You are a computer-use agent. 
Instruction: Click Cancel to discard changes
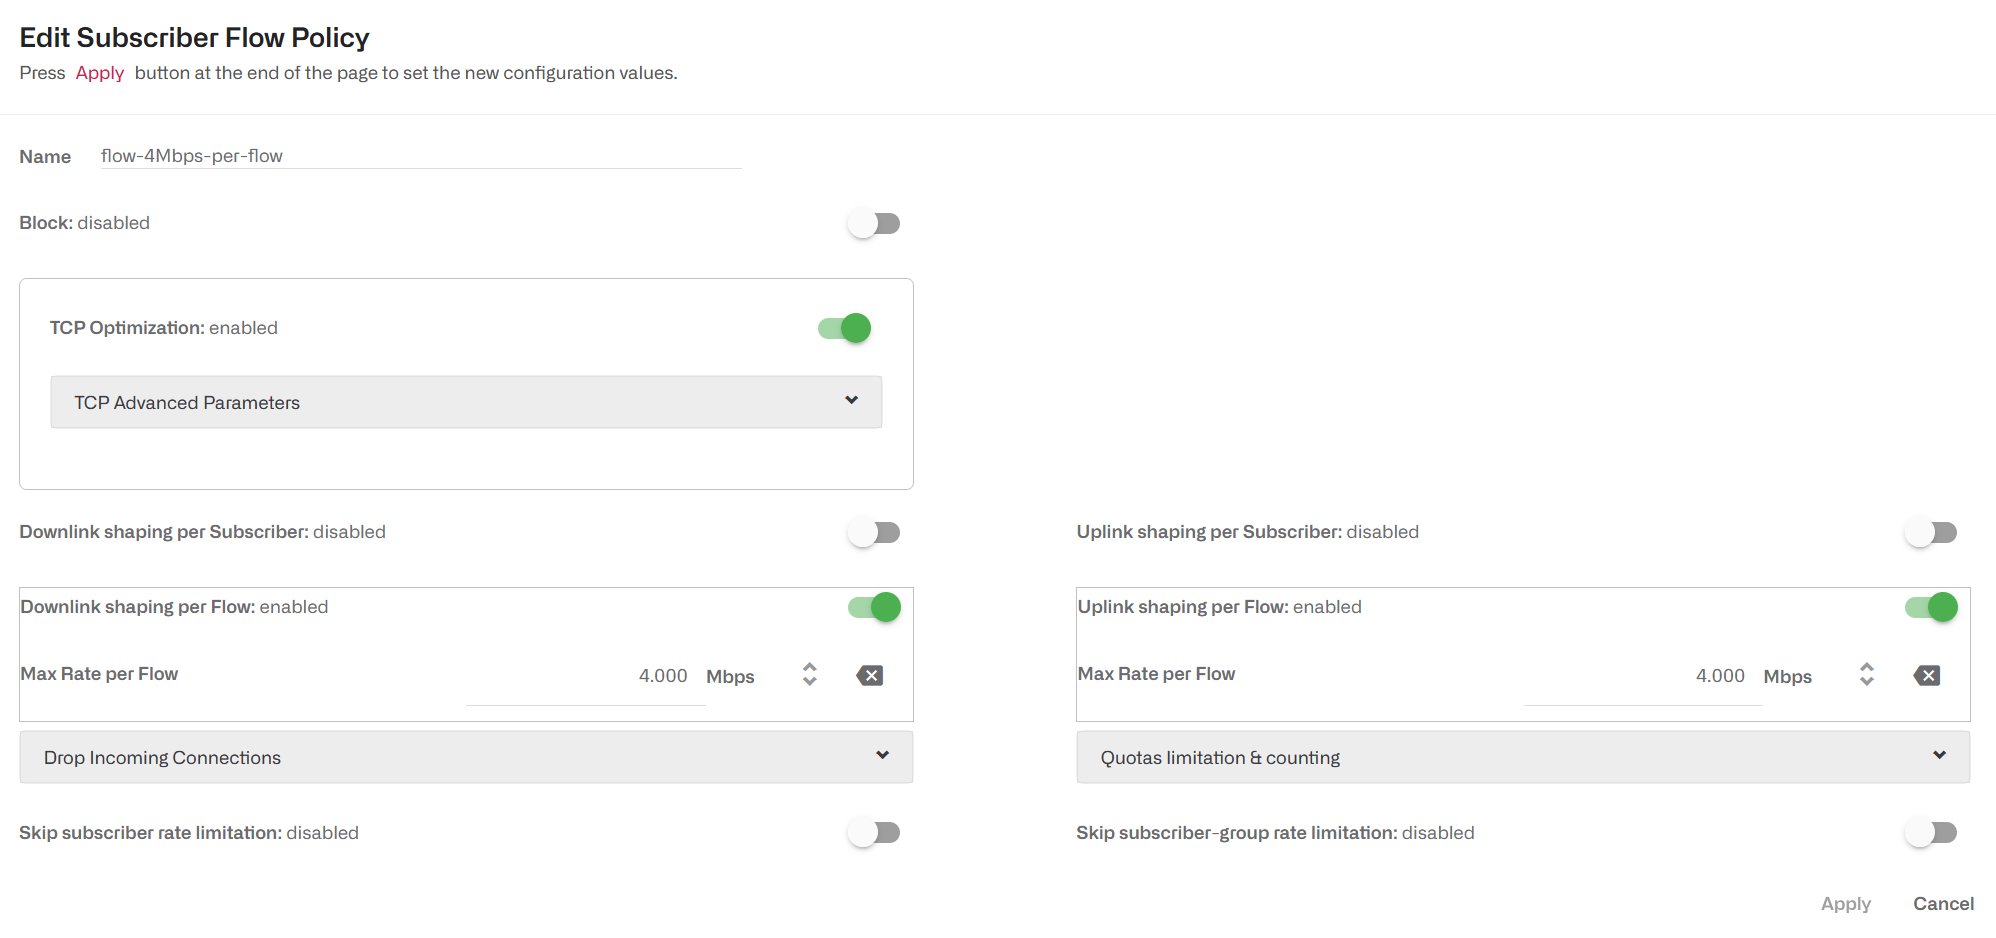tap(1942, 903)
